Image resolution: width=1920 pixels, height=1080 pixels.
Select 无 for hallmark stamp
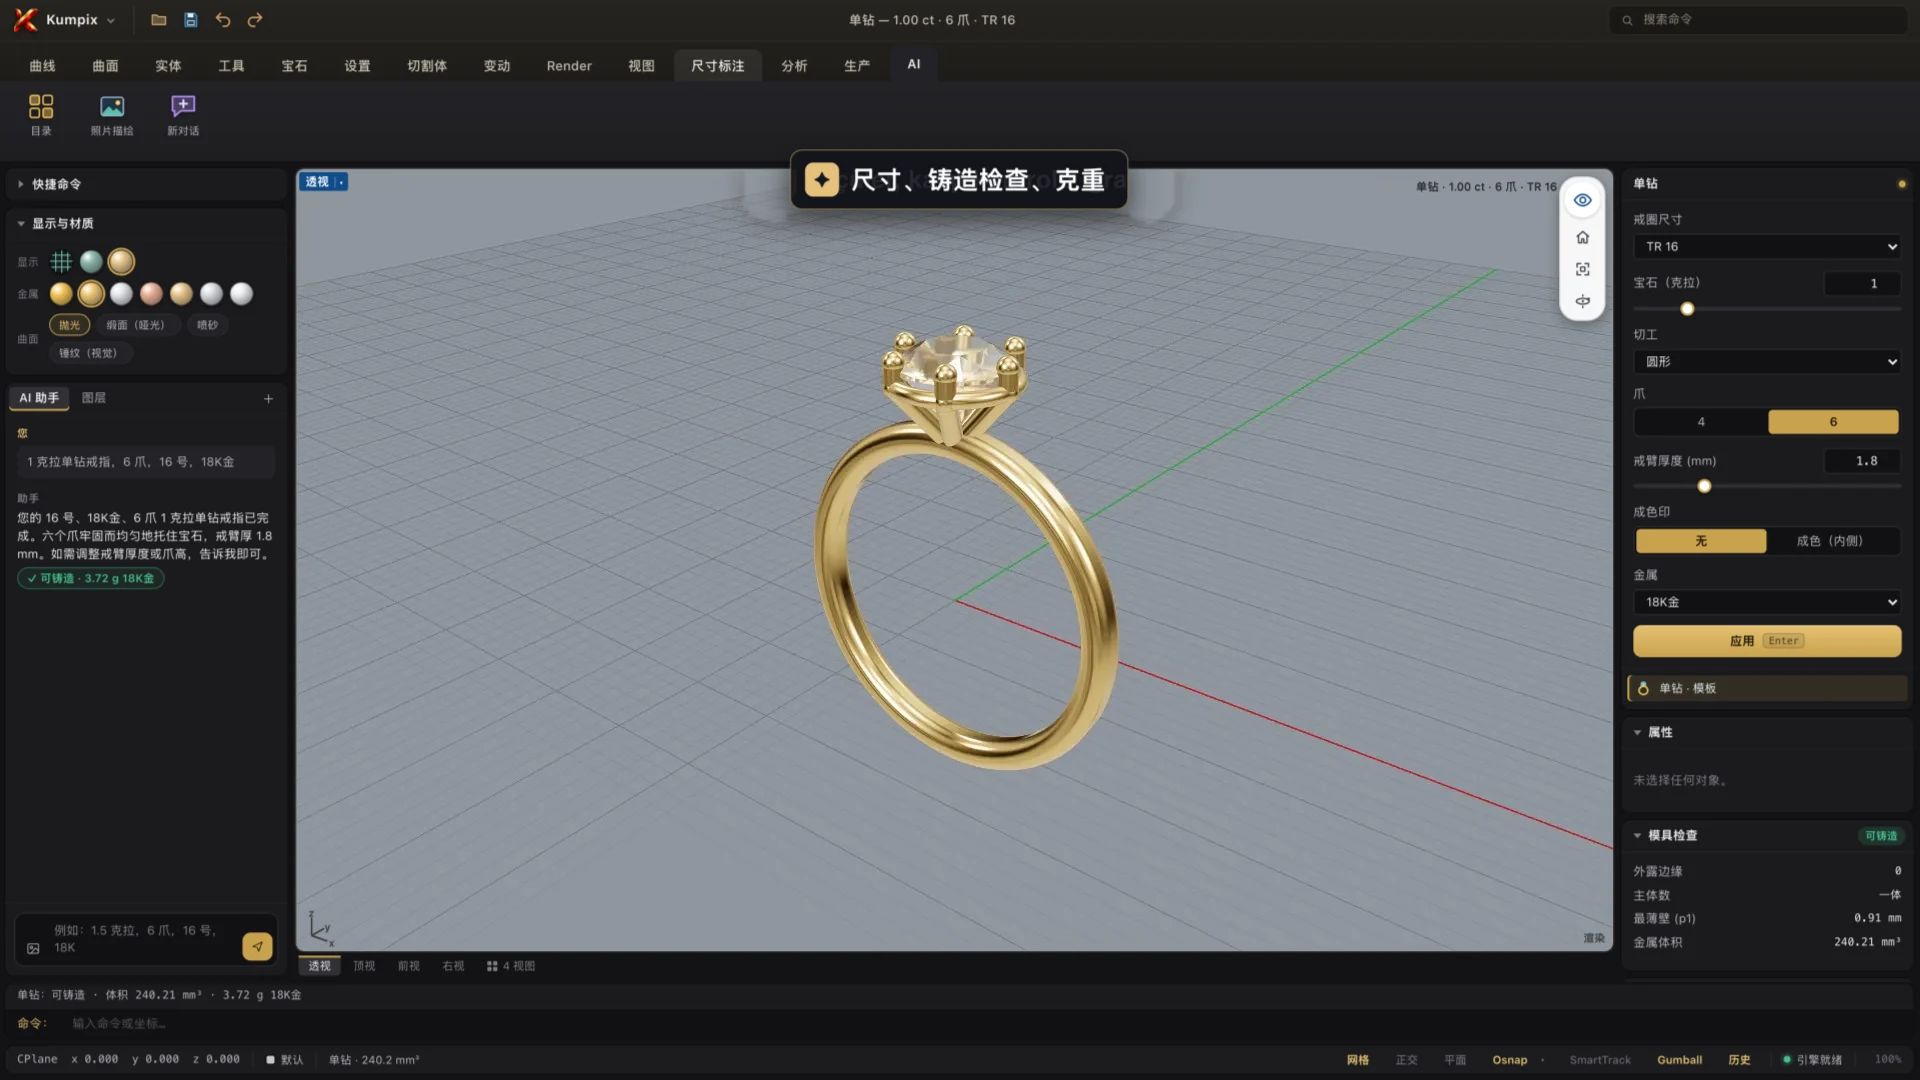1700,541
